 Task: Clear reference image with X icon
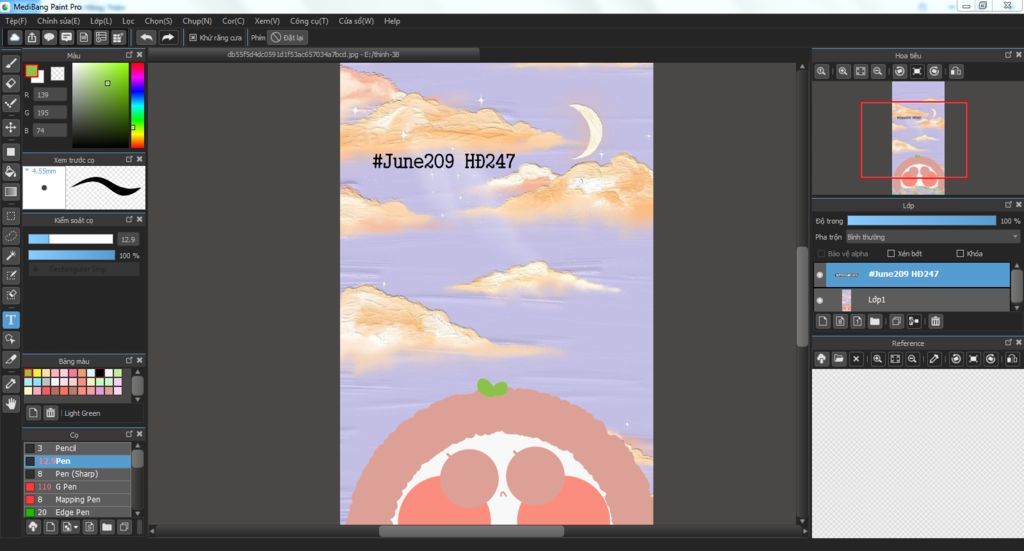856,359
